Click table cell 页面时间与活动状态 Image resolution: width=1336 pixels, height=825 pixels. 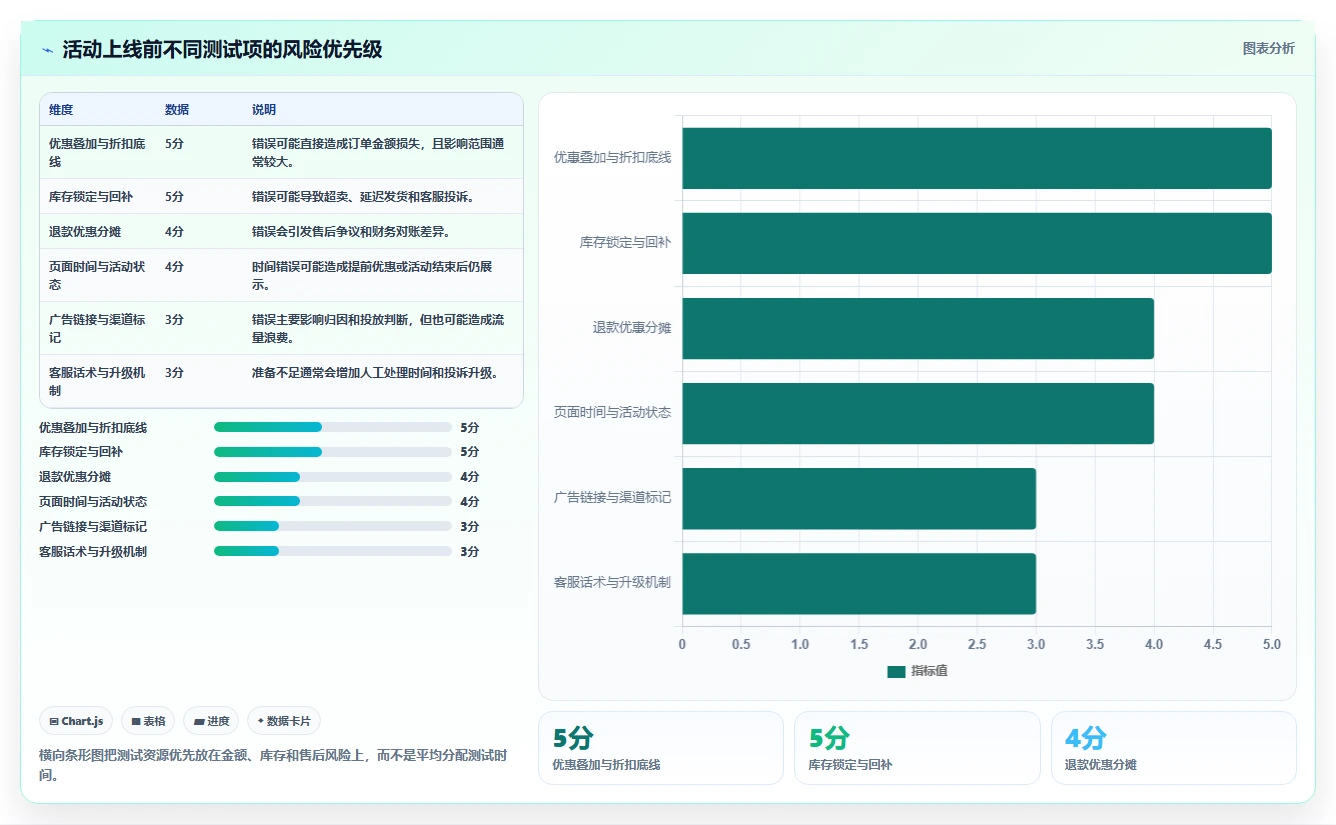pyautogui.click(x=97, y=275)
